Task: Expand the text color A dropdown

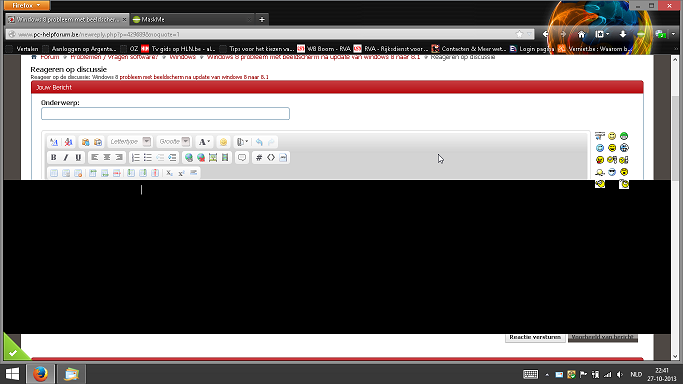Action: (x=204, y=142)
